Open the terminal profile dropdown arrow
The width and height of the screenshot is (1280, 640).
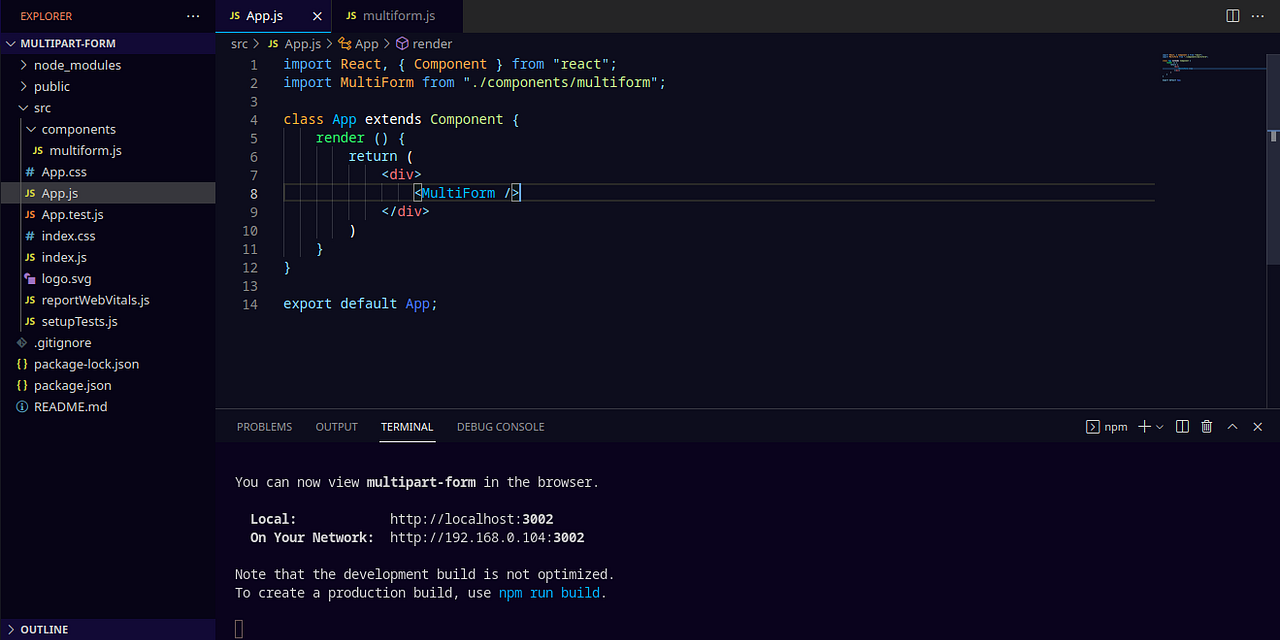[1160, 427]
